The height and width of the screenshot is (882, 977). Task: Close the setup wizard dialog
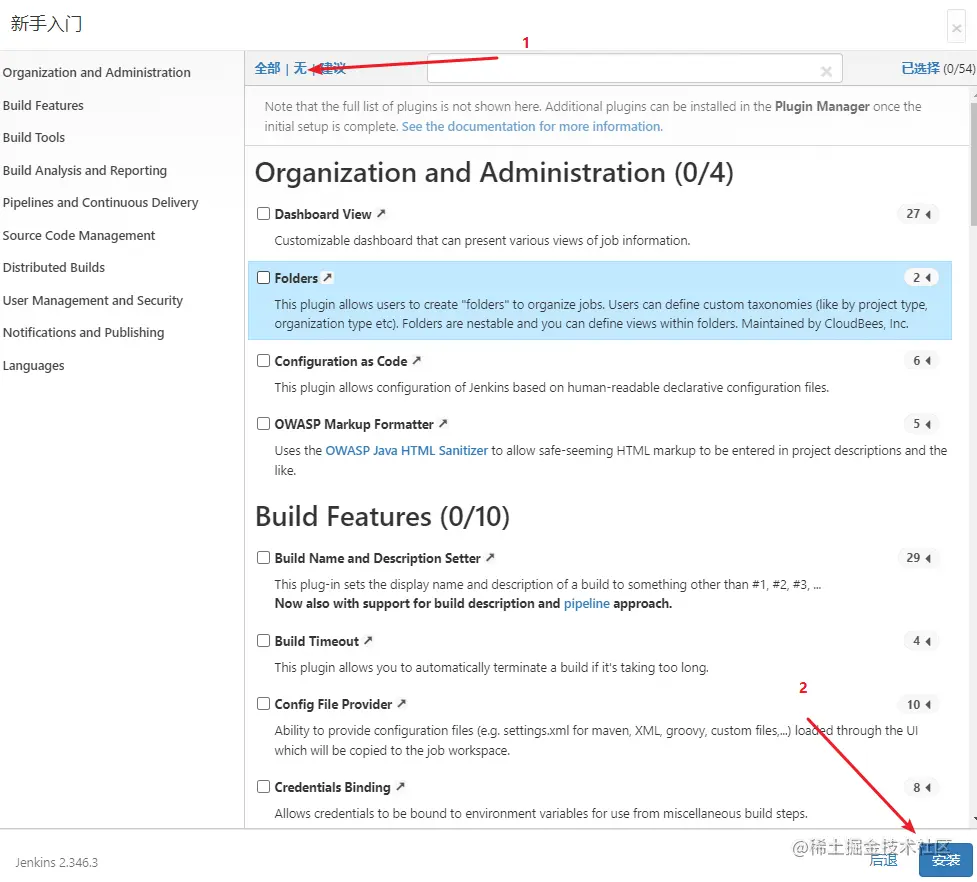pyautogui.click(x=956, y=27)
